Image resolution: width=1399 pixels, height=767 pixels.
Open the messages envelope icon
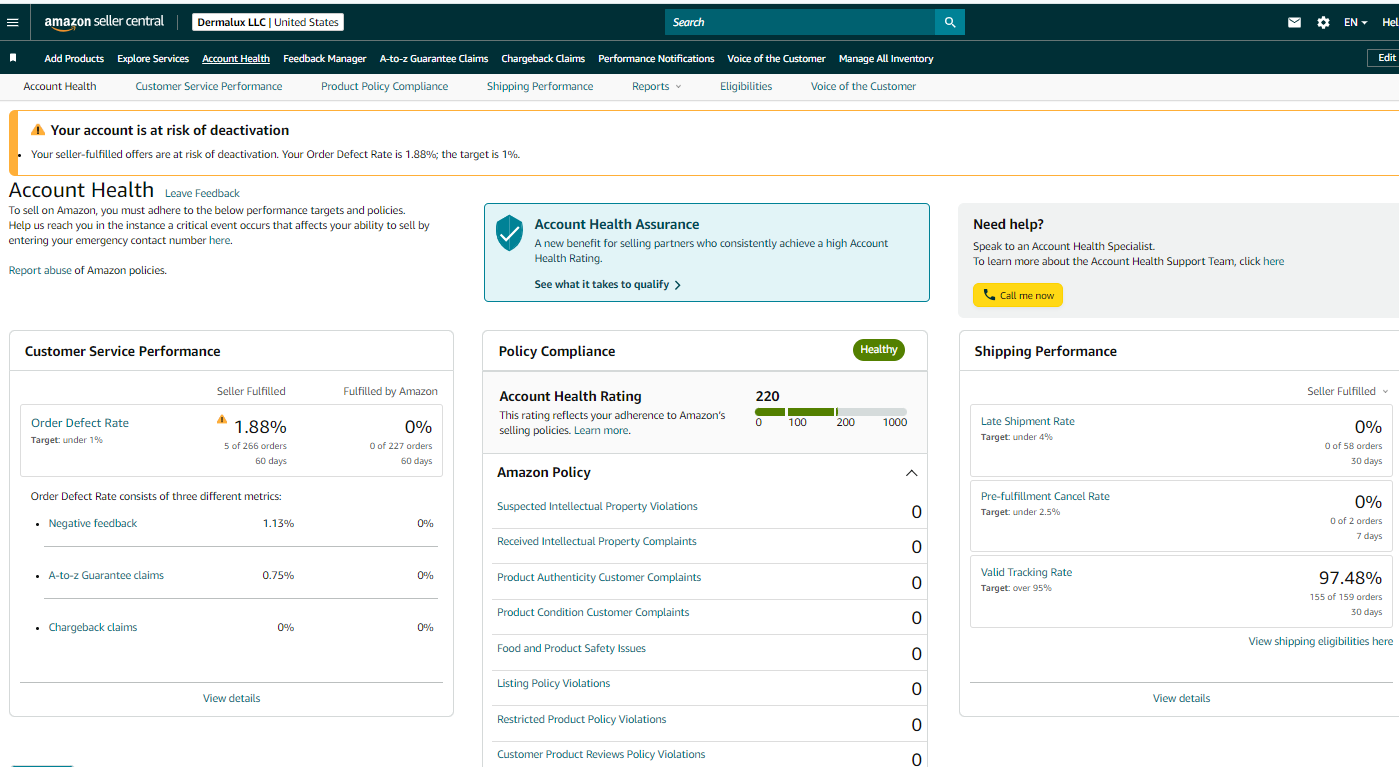(1295, 22)
